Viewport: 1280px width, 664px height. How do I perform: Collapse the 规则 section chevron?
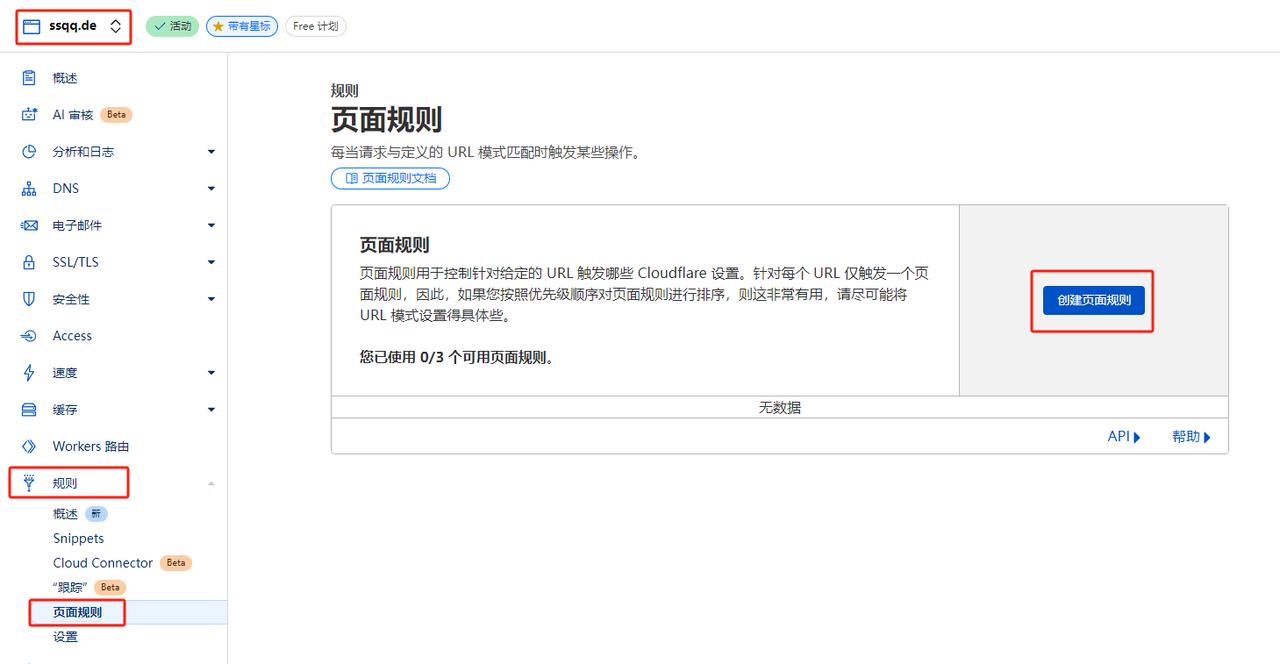(x=211, y=482)
